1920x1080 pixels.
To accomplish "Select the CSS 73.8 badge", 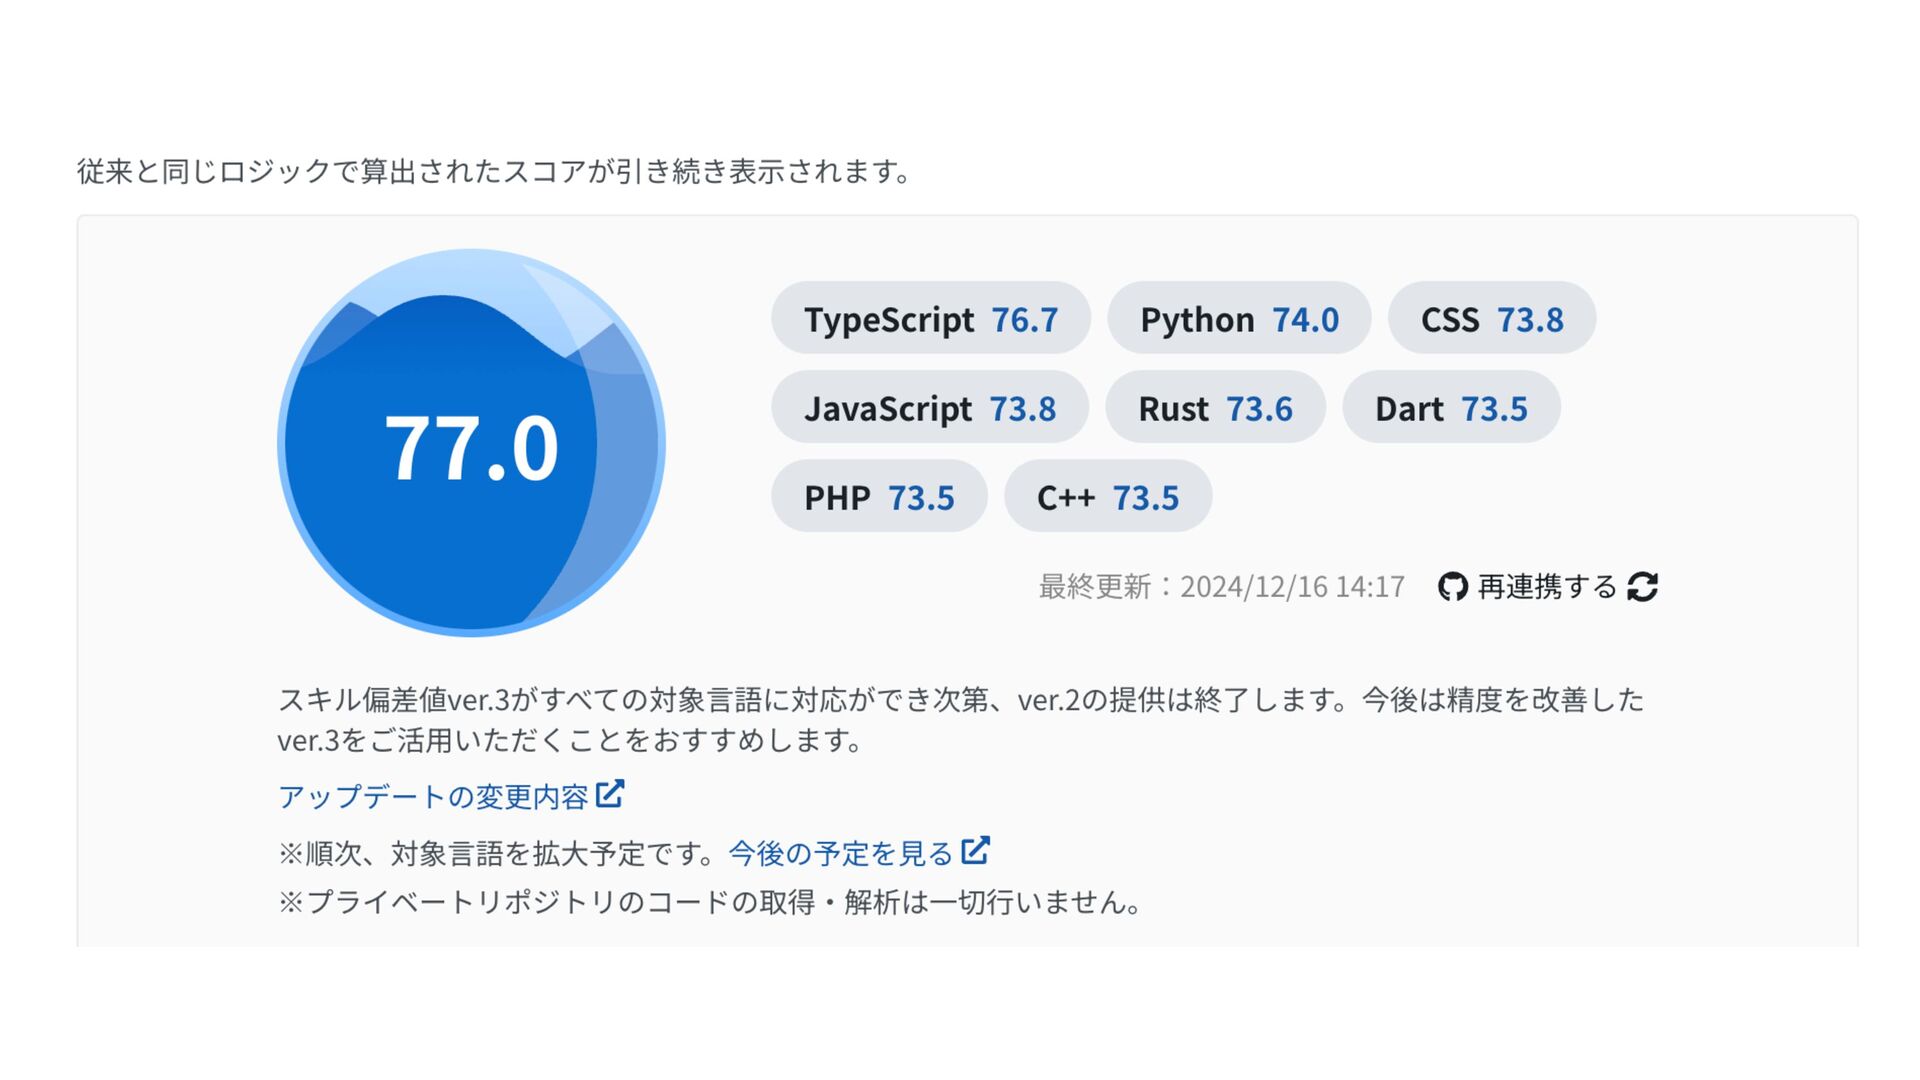I will (x=1491, y=319).
